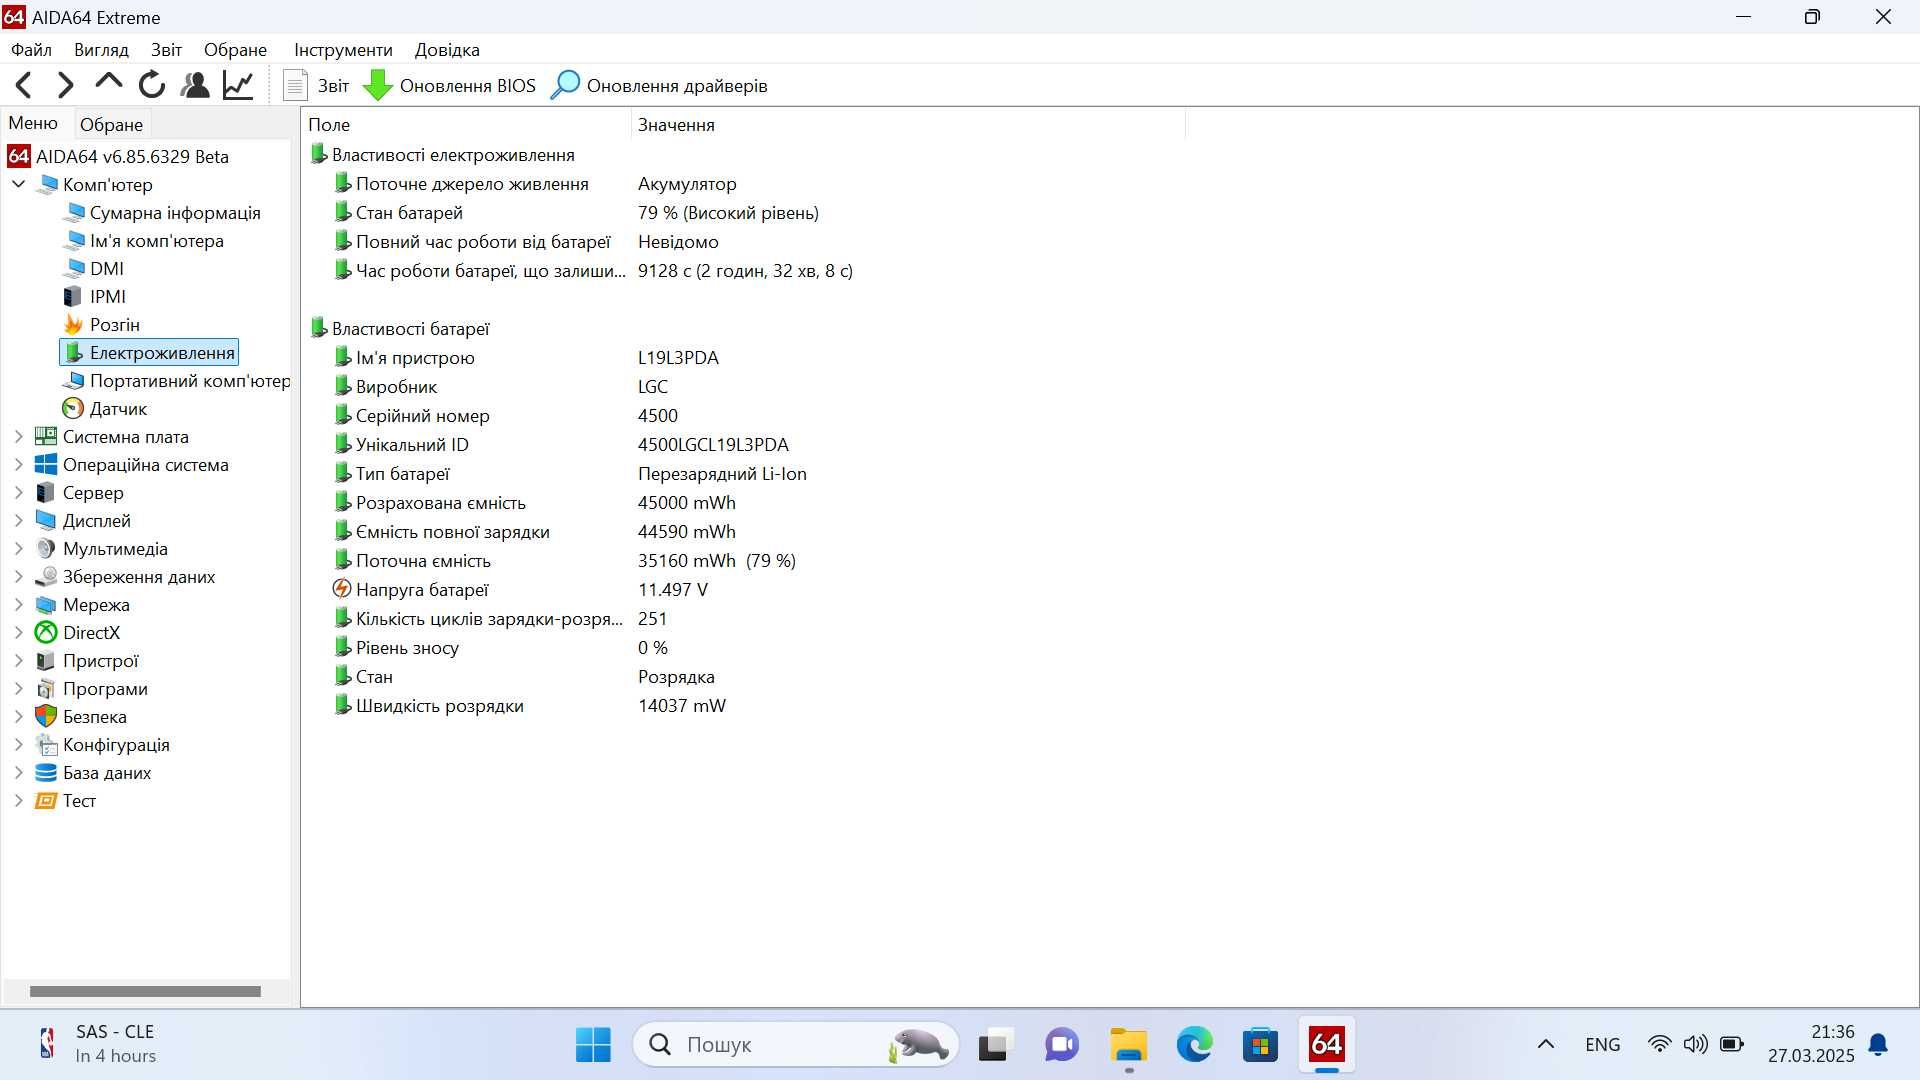Click the Значення column header
The width and height of the screenshot is (1920, 1080).
click(908, 124)
